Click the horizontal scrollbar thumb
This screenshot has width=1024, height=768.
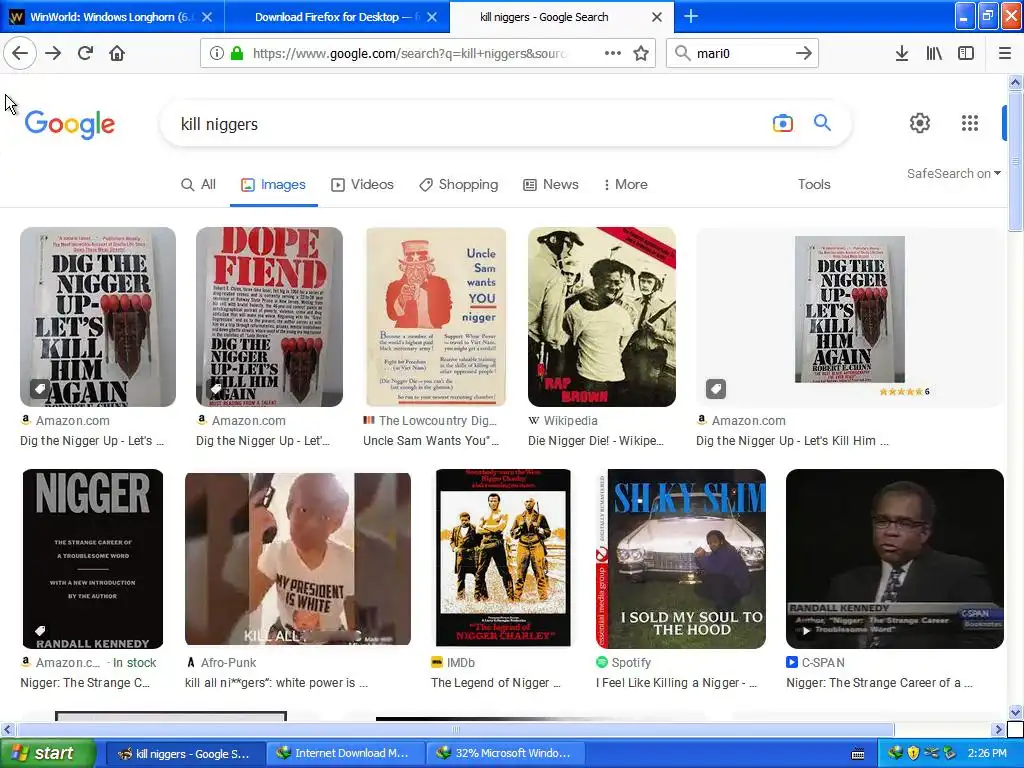tap(455, 729)
